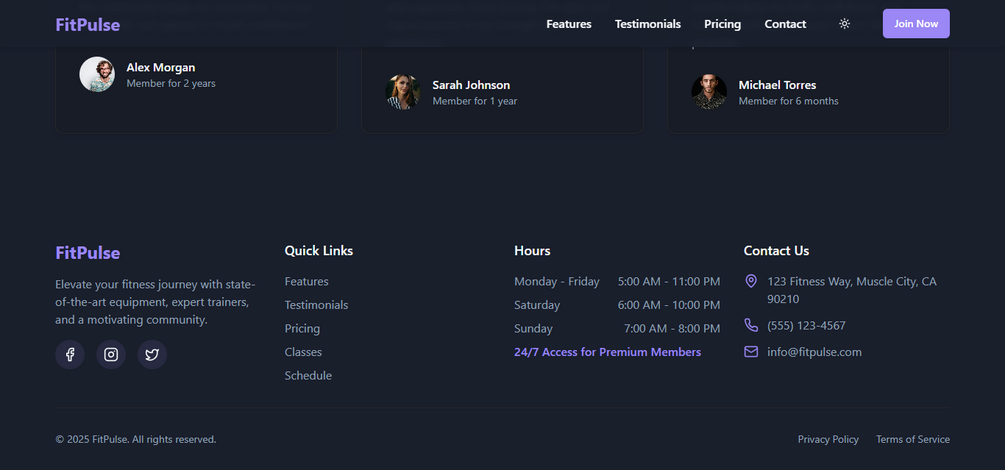Click the location pin icon
This screenshot has width=1005, height=470.
pos(751,281)
